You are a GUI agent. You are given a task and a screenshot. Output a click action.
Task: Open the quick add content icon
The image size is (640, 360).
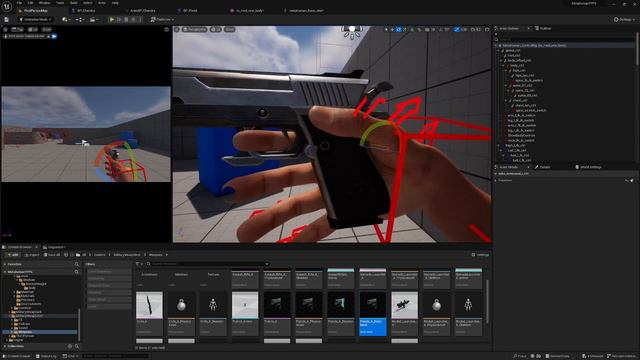pyautogui.click(x=65, y=20)
